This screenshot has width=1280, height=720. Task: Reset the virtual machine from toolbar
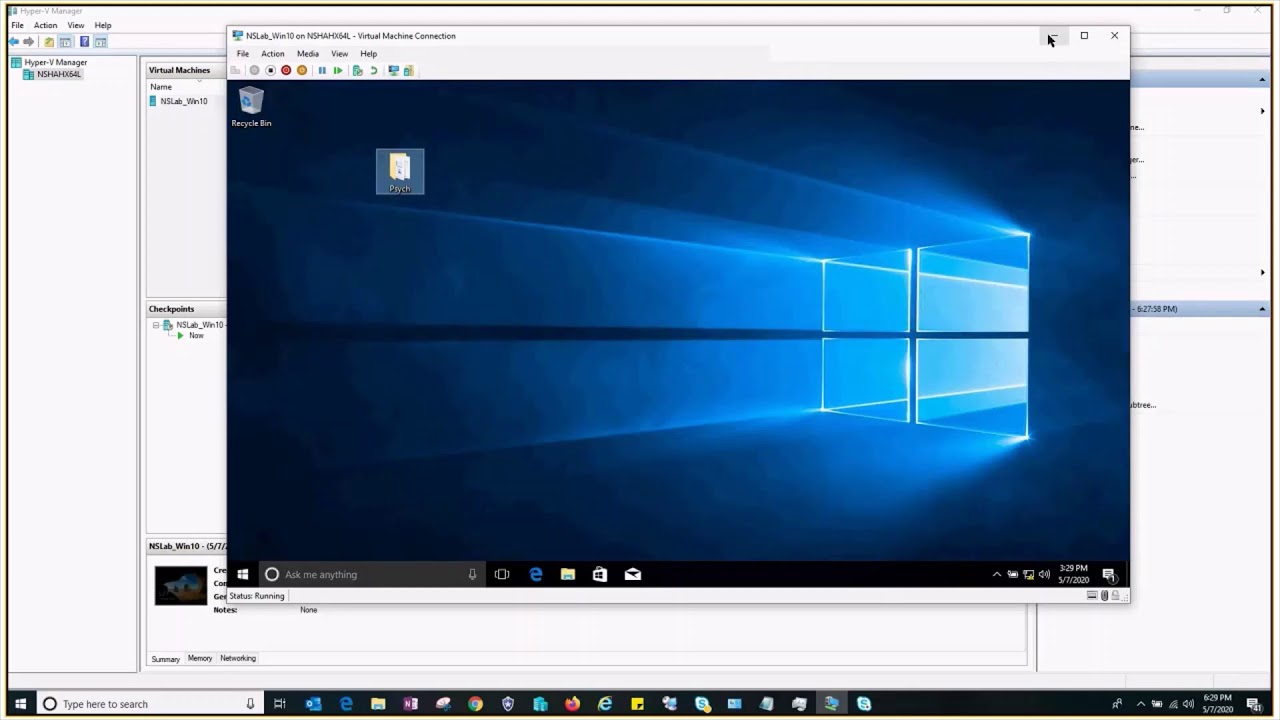(338, 70)
